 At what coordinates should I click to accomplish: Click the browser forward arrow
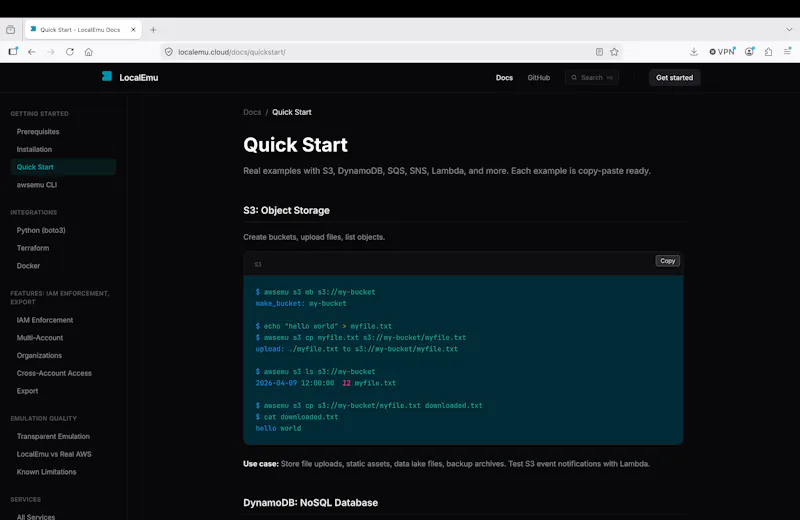coord(51,52)
